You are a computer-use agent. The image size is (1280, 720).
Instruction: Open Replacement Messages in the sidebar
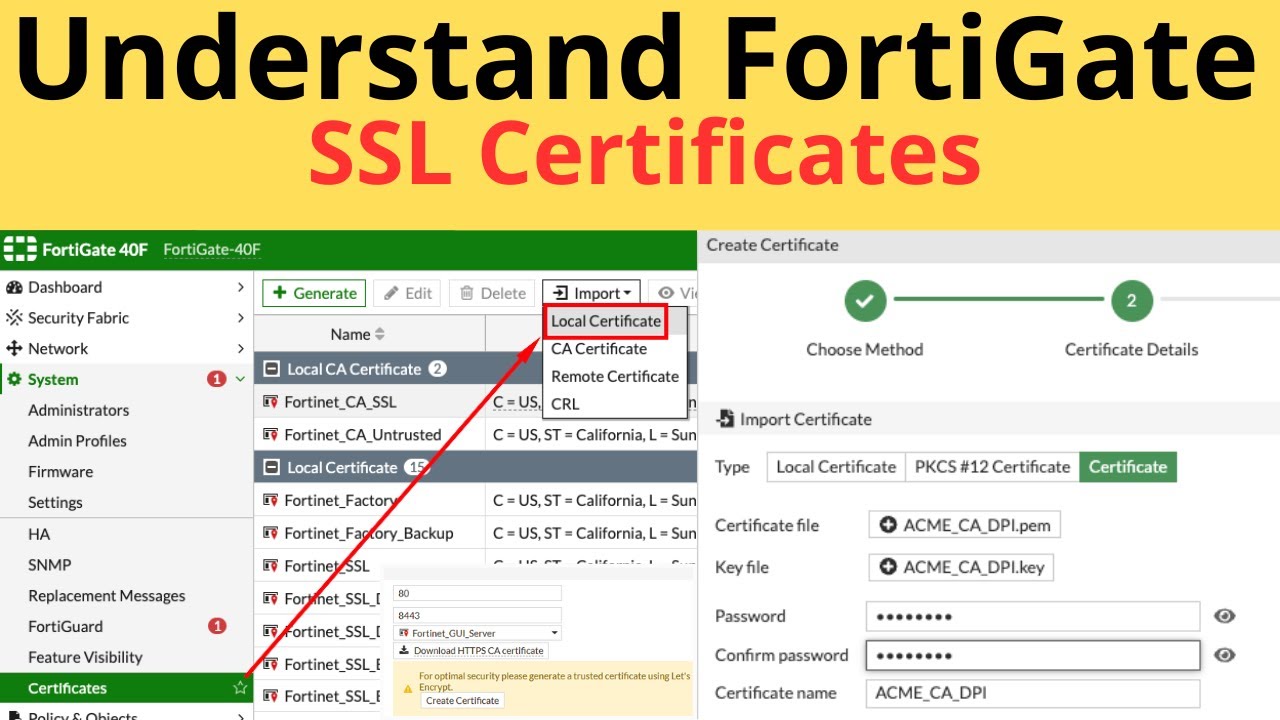[x=107, y=596]
